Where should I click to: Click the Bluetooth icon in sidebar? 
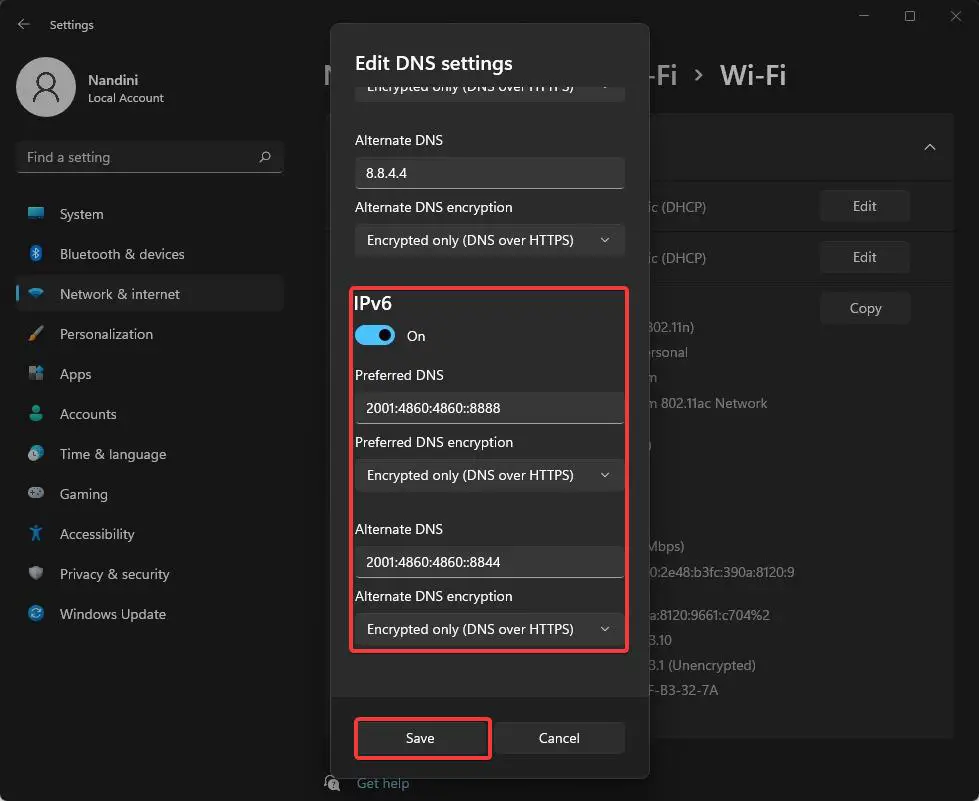coord(36,253)
